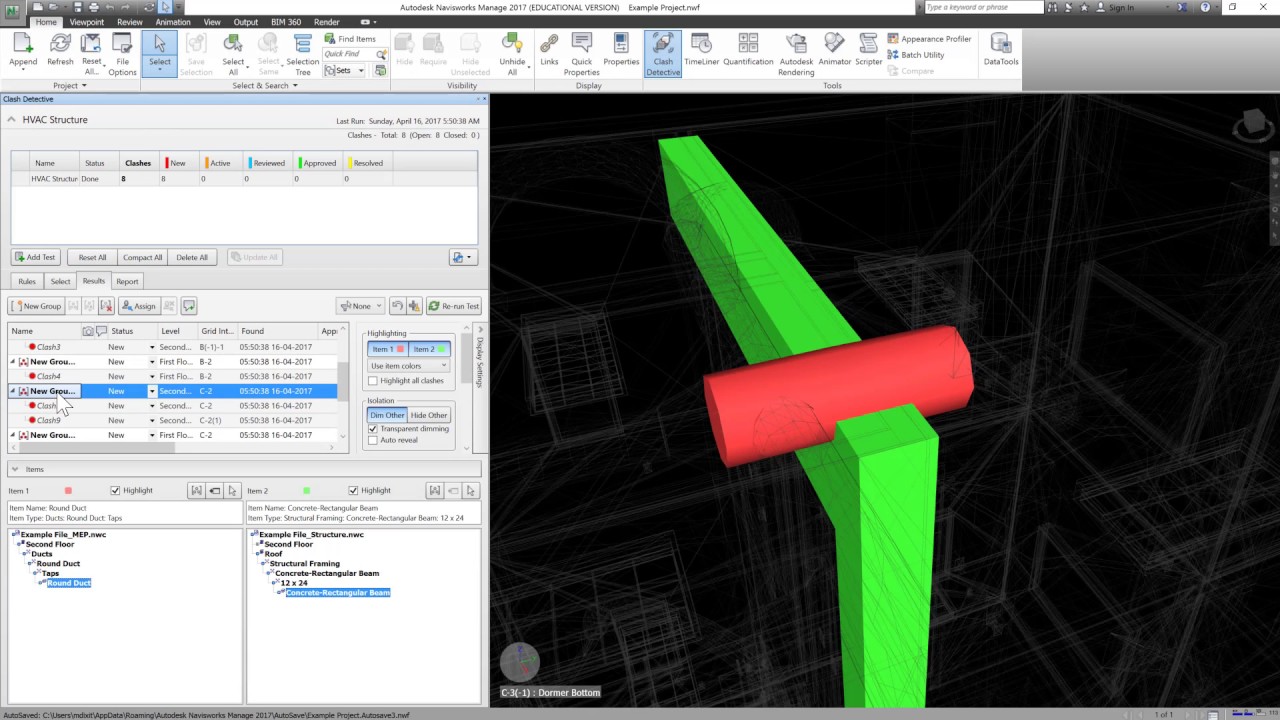Open the Sets dropdown in ribbon
This screenshot has height=720, width=1280.
point(346,71)
